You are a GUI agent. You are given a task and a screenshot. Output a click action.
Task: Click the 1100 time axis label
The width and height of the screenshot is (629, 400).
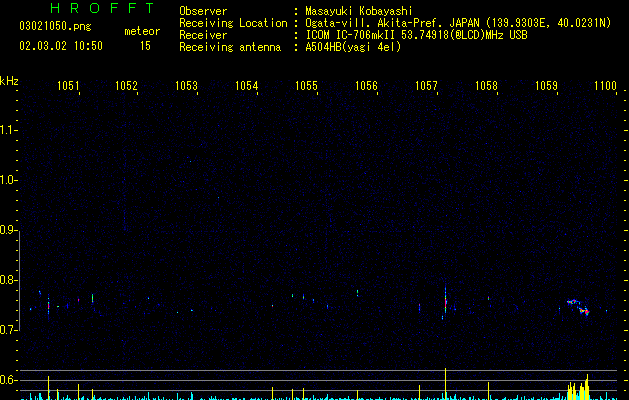click(x=605, y=86)
